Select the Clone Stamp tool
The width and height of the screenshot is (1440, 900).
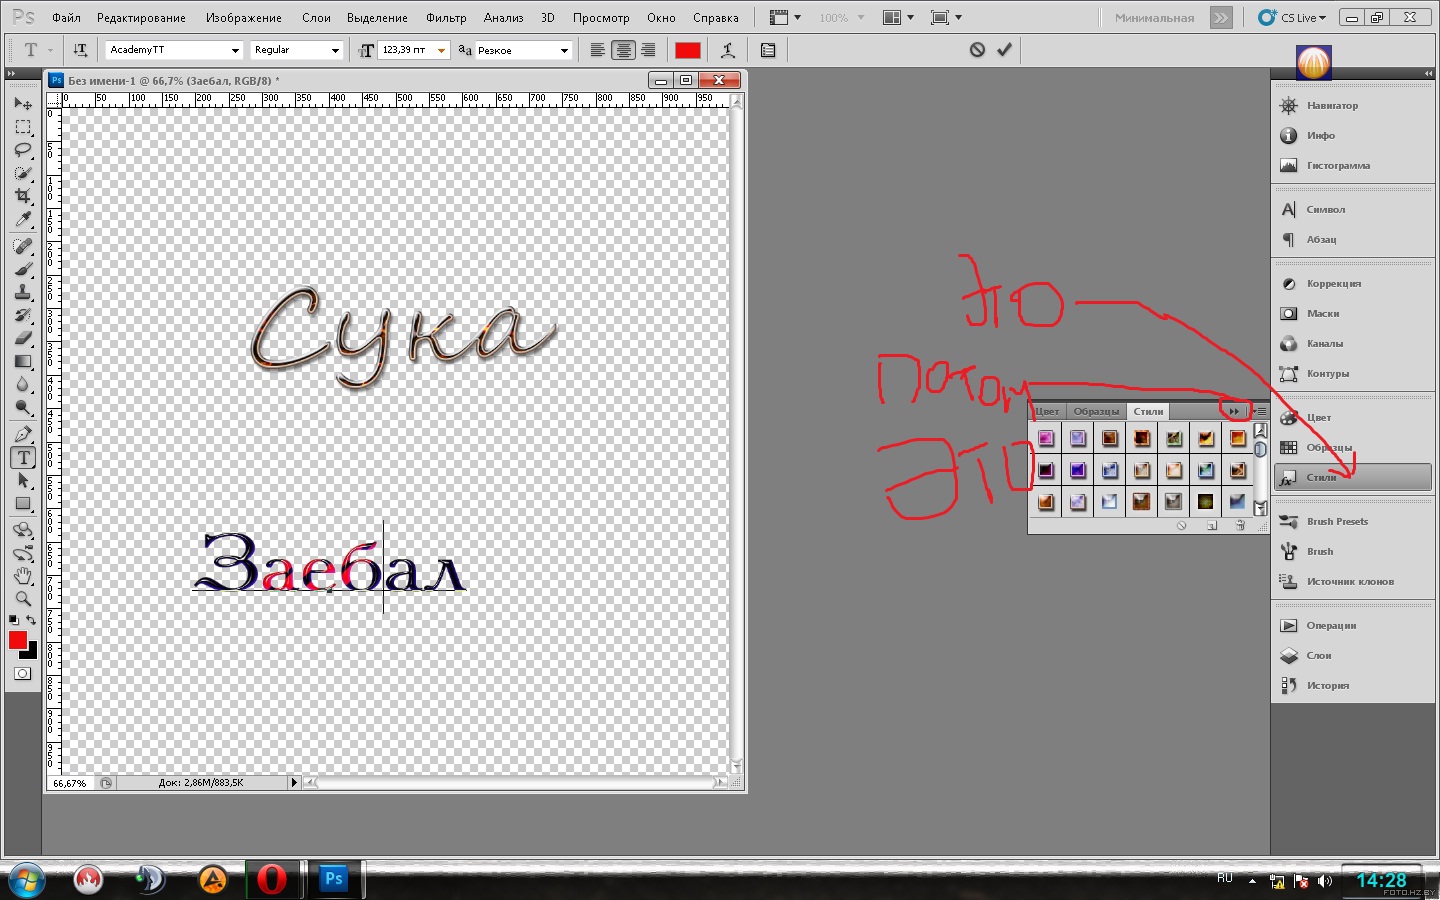(x=23, y=292)
